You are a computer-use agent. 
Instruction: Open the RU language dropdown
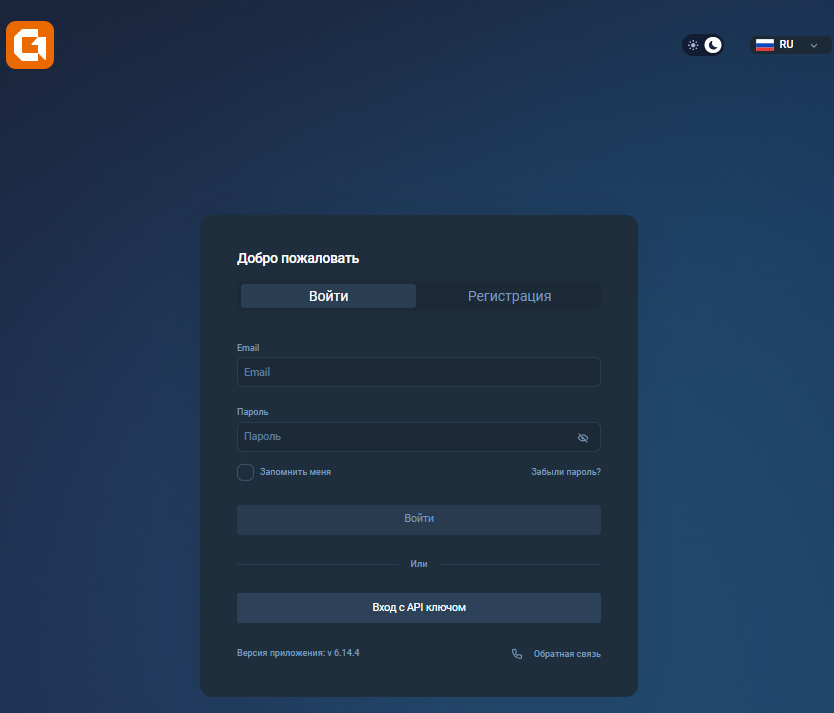tap(790, 45)
